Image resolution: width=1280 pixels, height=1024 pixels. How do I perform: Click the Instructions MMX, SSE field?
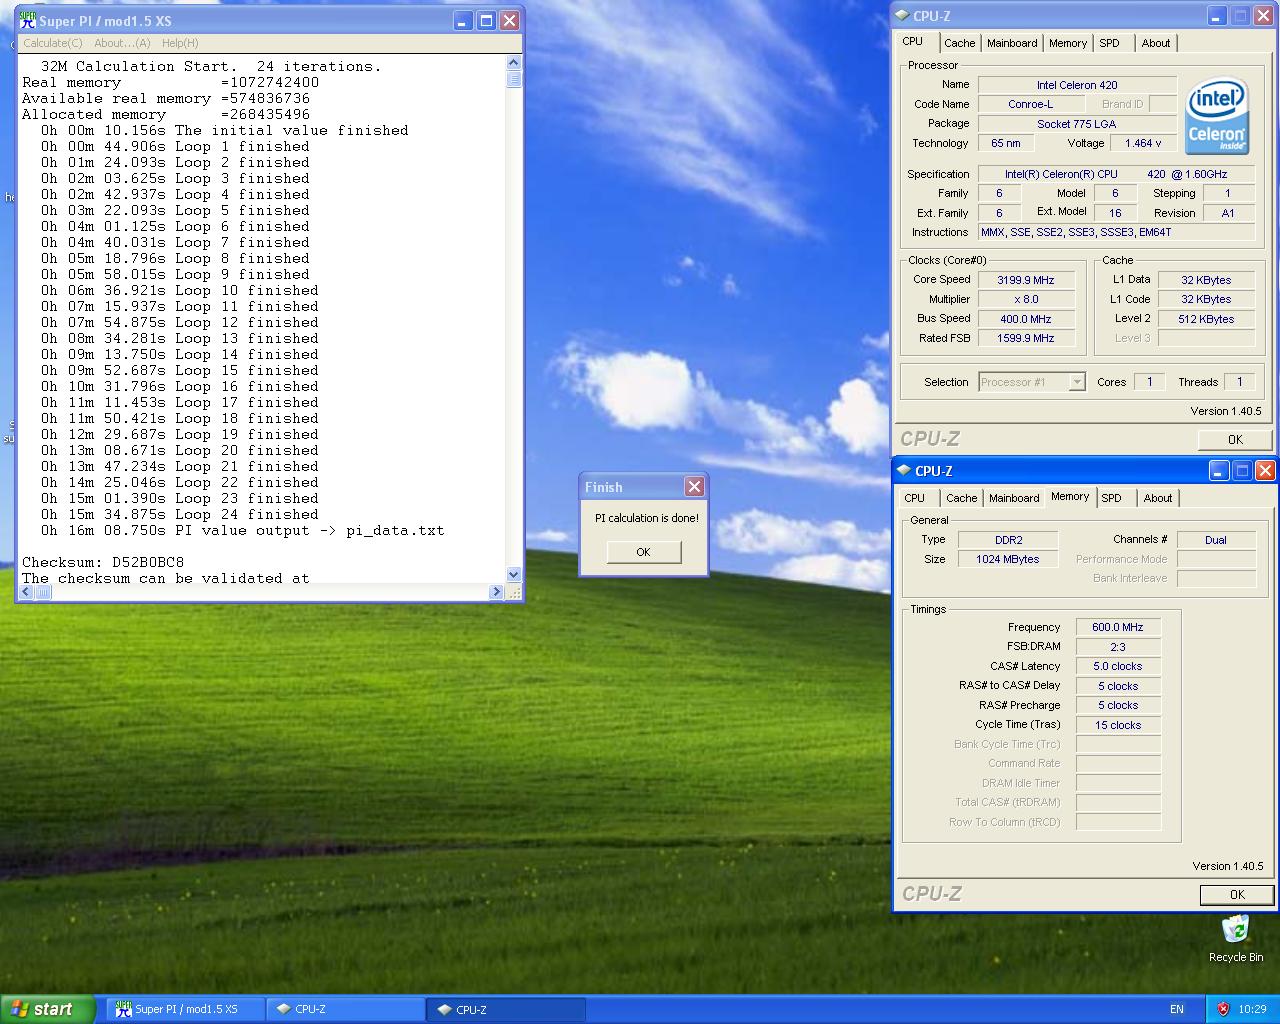tap(1116, 232)
